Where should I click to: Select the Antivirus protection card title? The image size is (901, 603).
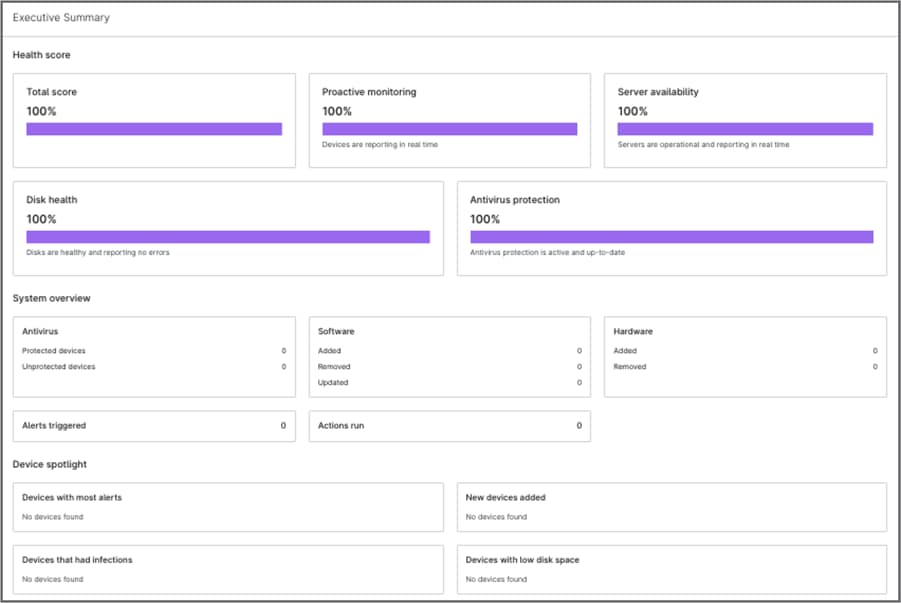click(515, 200)
